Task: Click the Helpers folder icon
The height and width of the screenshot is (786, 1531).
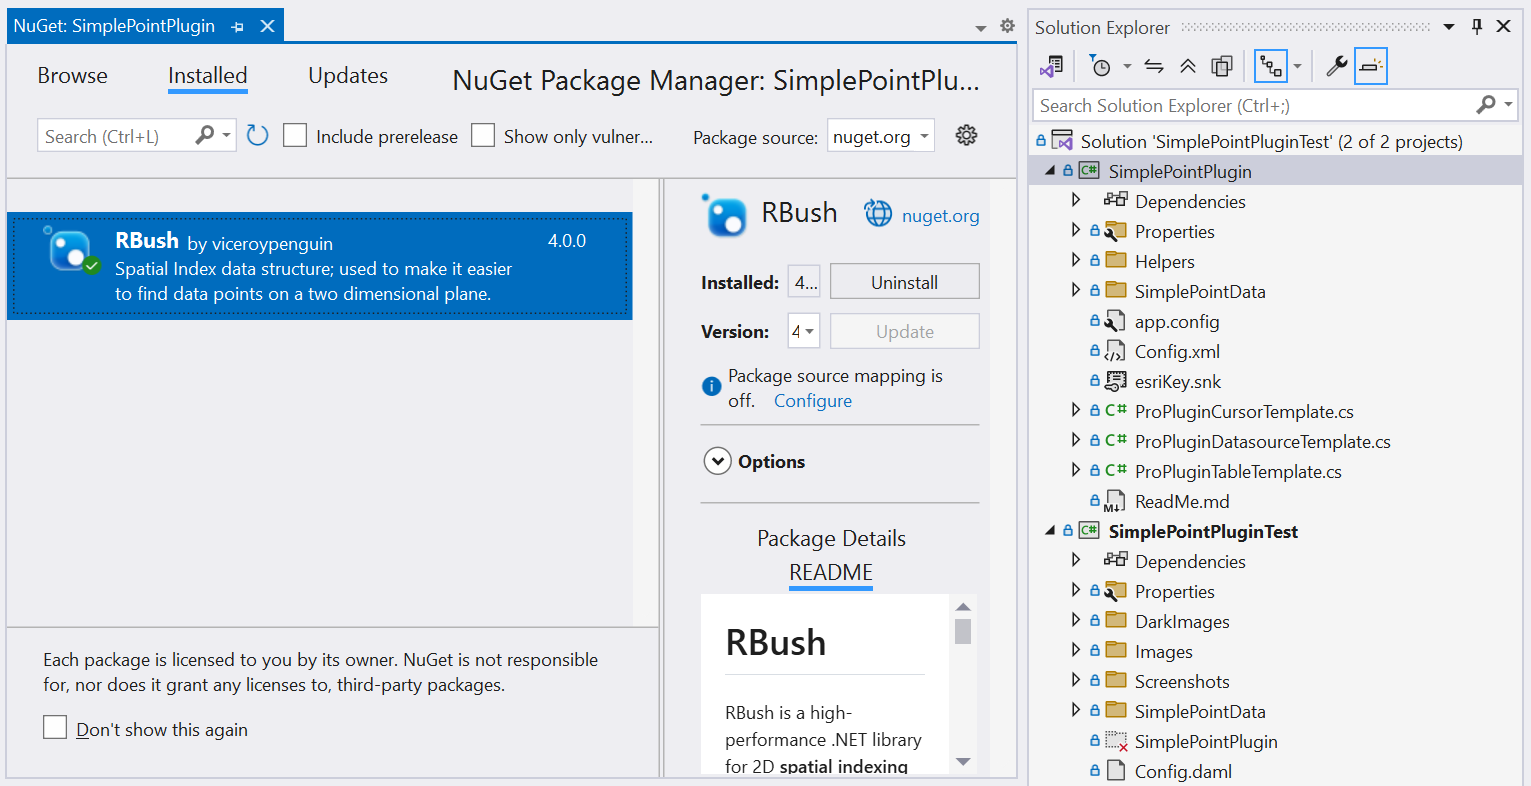Action: pyautogui.click(x=1115, y=261)
